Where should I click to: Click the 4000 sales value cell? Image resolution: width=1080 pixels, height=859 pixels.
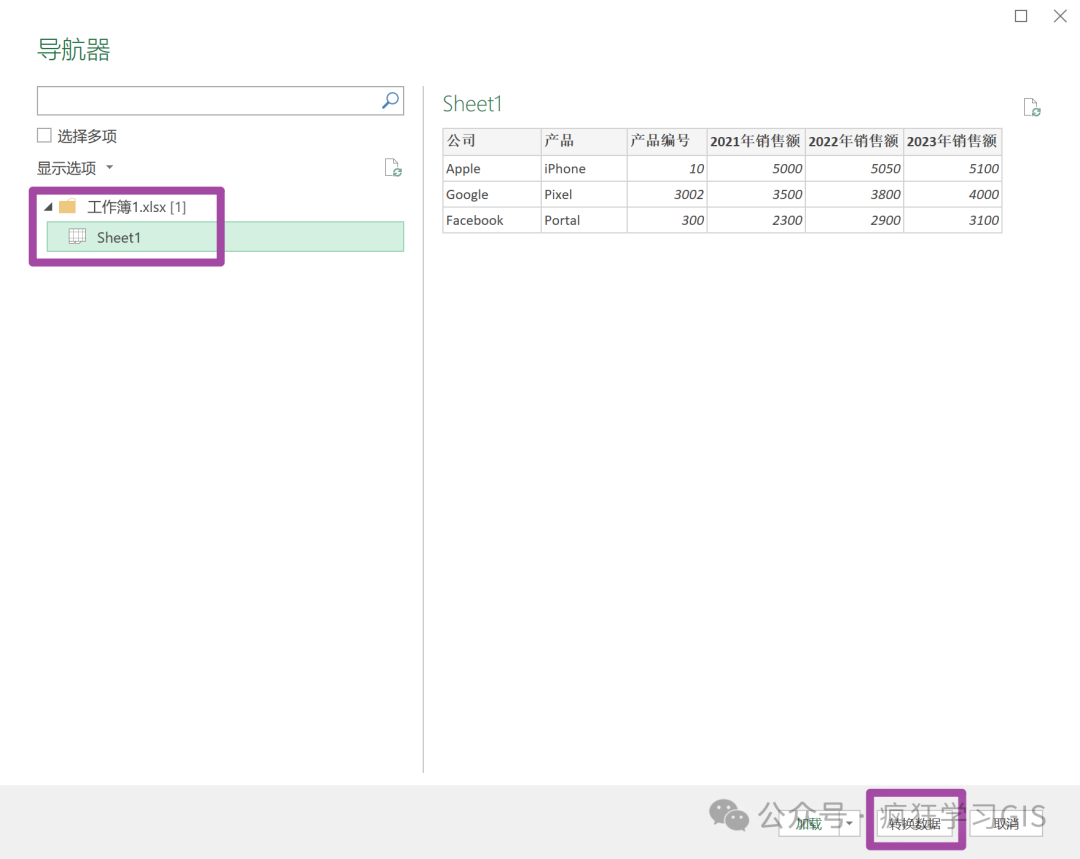[x=953, y=194]
